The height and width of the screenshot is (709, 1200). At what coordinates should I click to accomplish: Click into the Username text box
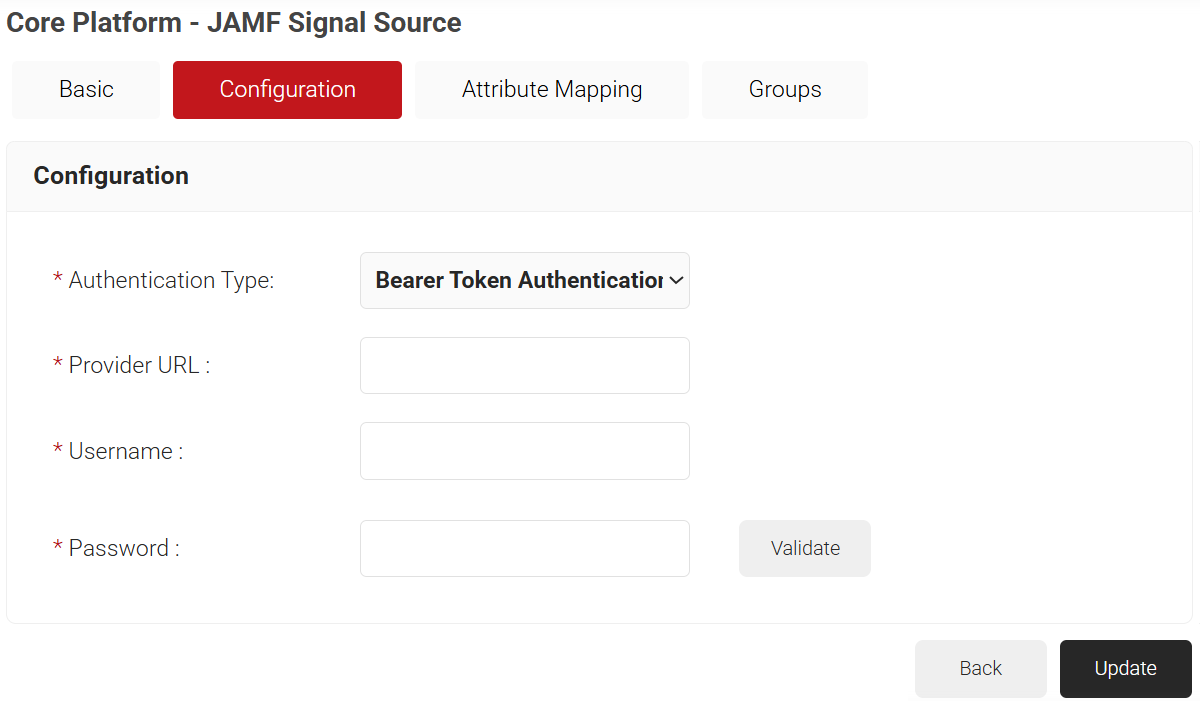click(525, 451)
